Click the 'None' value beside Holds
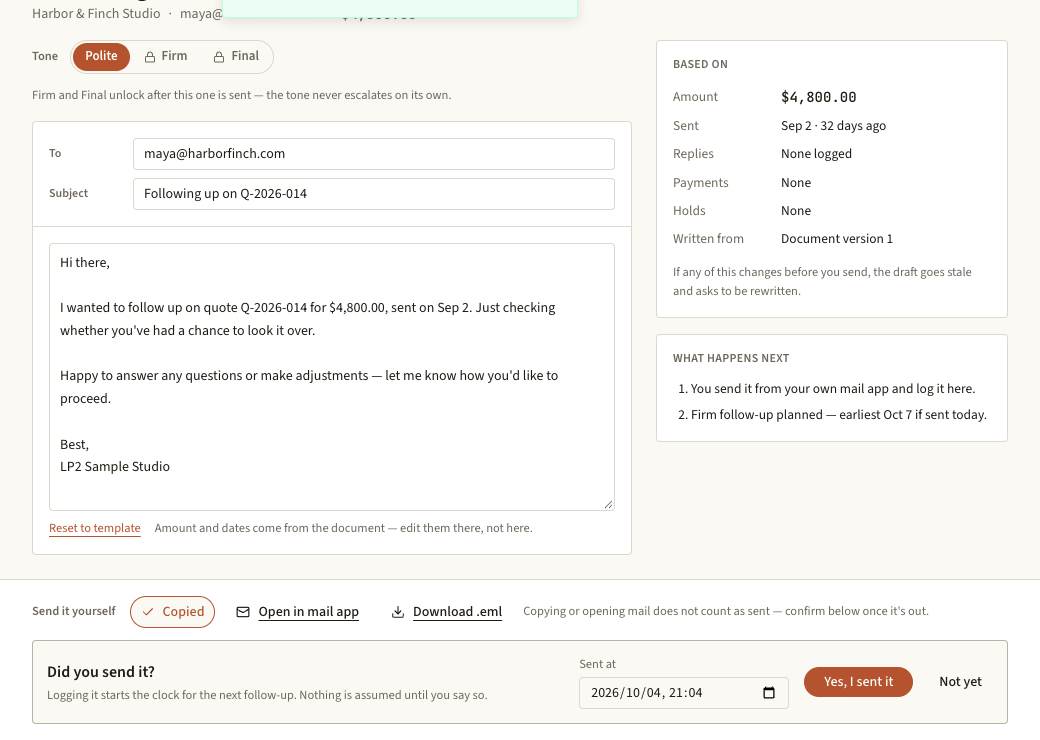 click(x=795, y=211)
